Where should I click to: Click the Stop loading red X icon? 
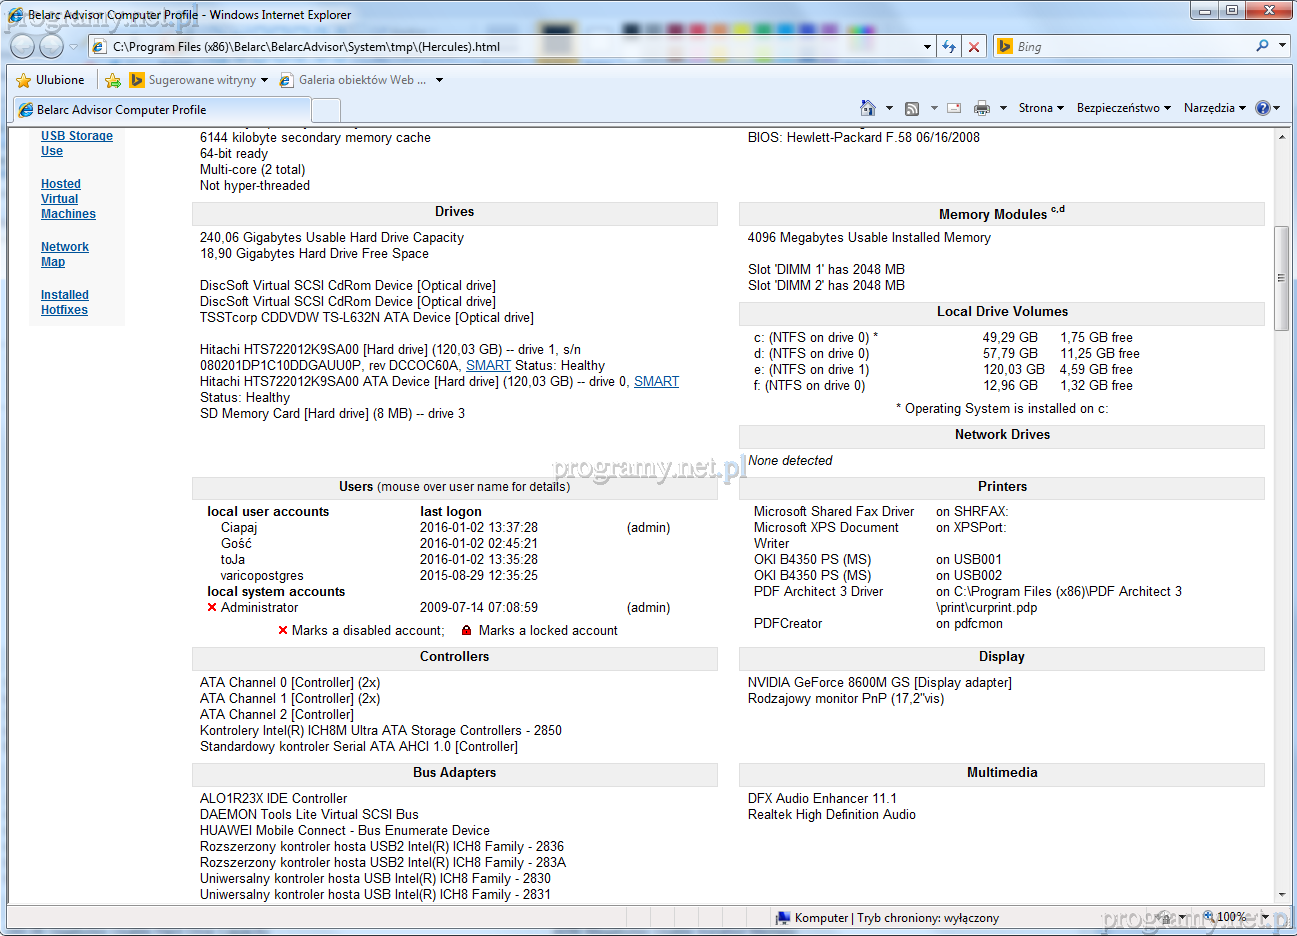point(973,47)
